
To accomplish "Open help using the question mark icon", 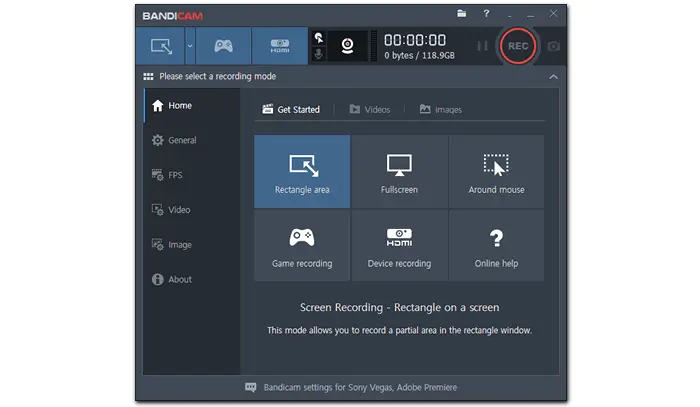I will coord(486,14).
